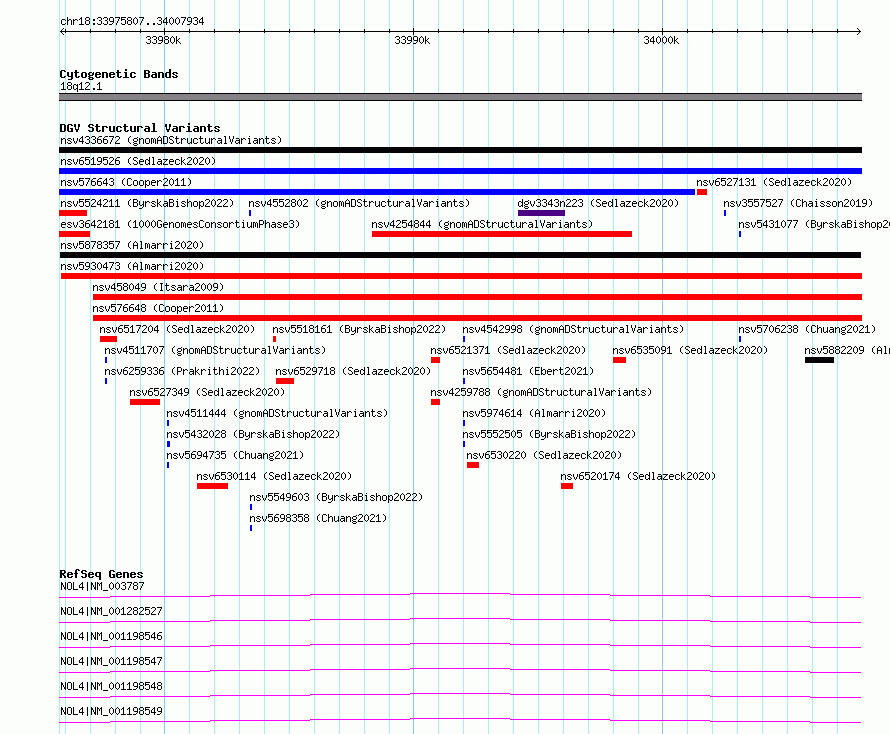Click nsv6529718 (Sedlazeck2020) label
This screenshot has width=890, height=734.
(x=353, y=371)
